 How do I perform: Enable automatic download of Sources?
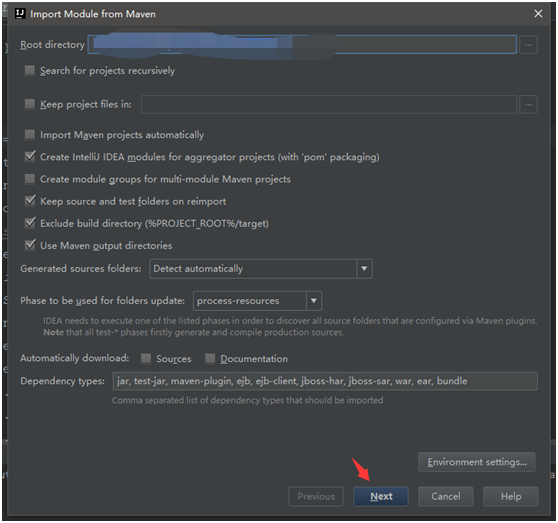pyautogui.click(x=146, y=358)
